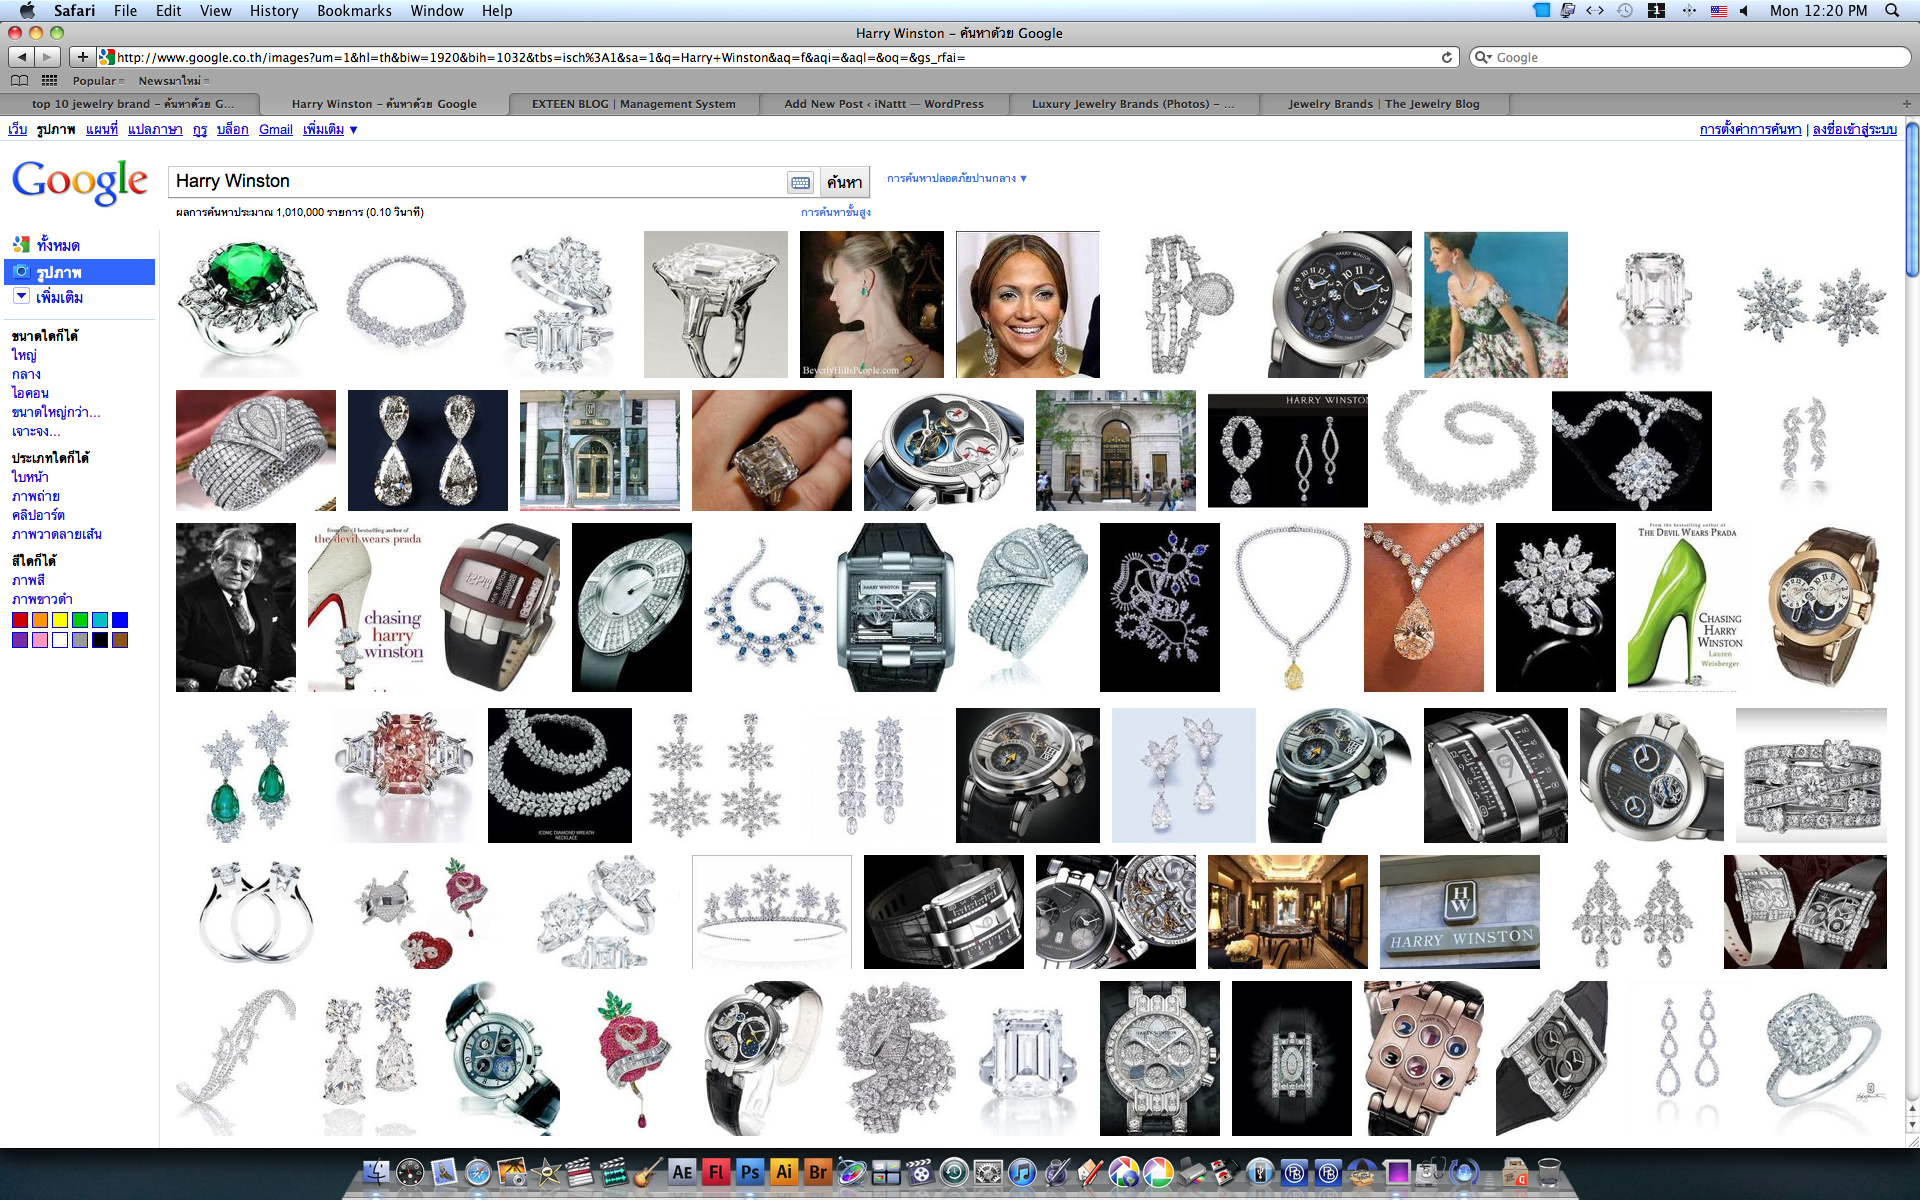Filter images by red color swatch
Screen dimensions: 1920x1200
coord(20,620)
